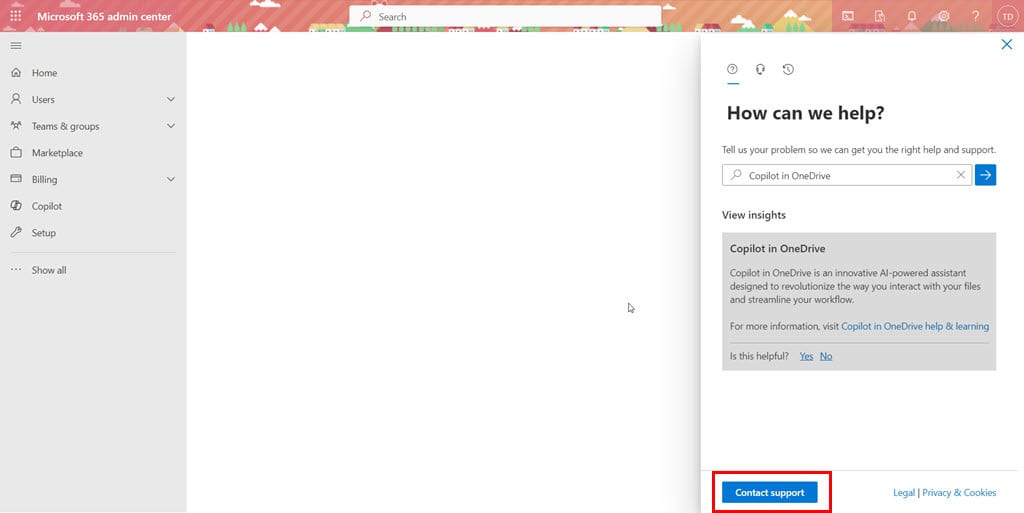The width and height of the screenshot is (1024, 513).
Task: Open the settings gear icon
Action: [x=944, y=16]
